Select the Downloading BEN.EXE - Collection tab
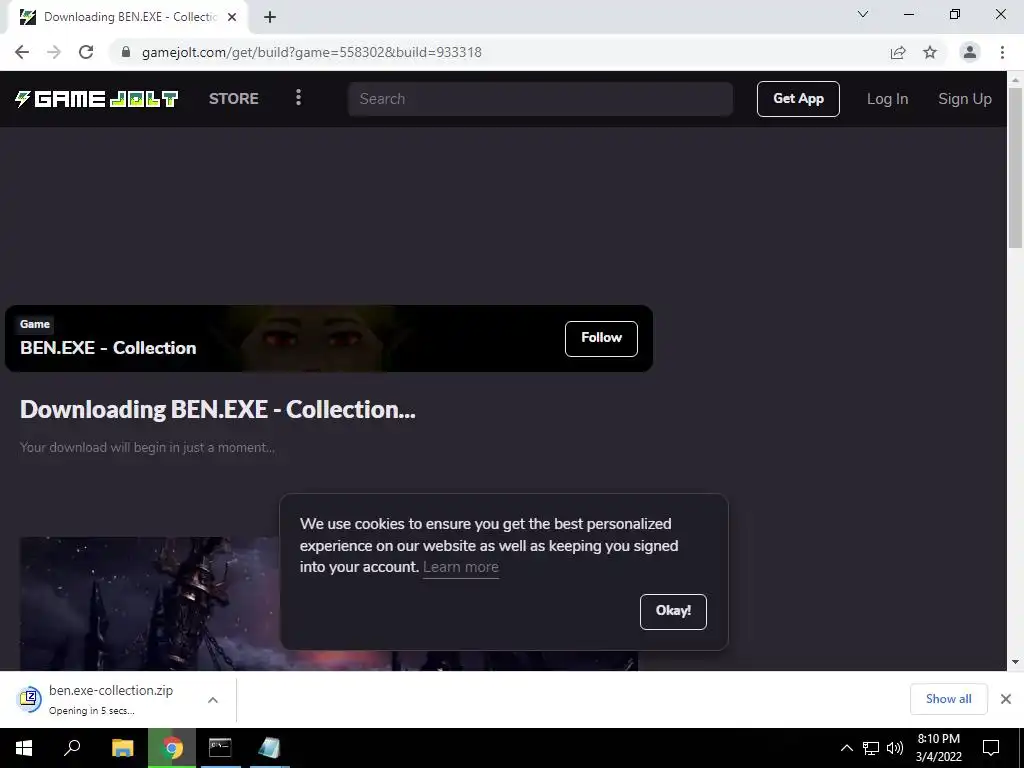Image resolution: width=1024 pixels, height=768 pixels. (x=128, y=17)
